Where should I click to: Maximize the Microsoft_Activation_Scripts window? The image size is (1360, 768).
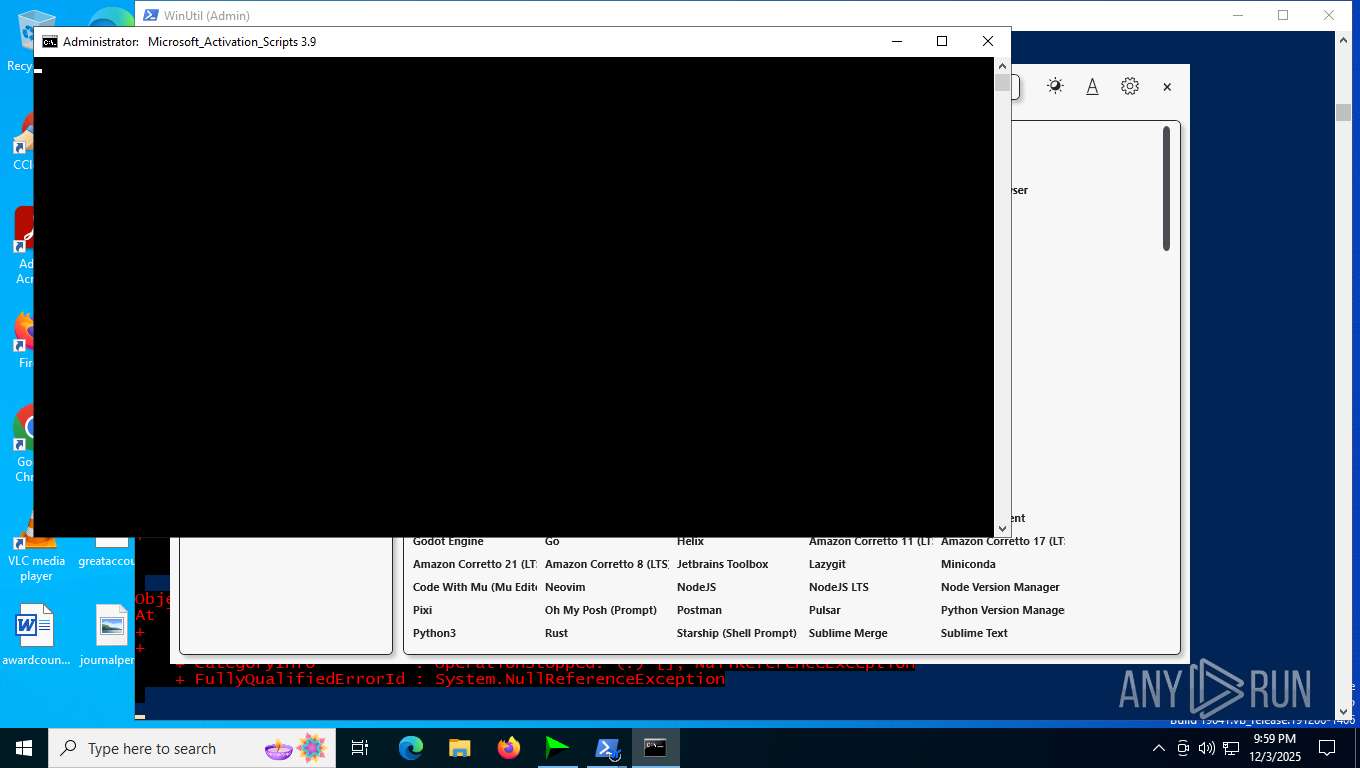coord(941,41)
